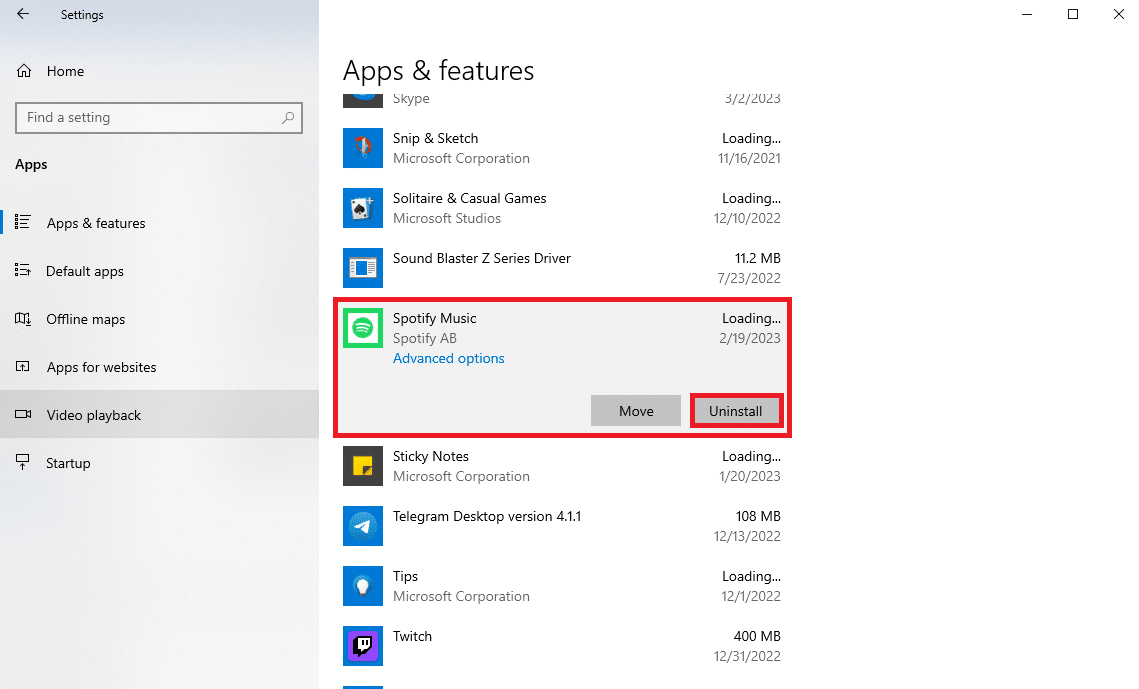Select Telegram Desktop version 4.1.1
1139x689 pixels.
(x=487, y=516)
